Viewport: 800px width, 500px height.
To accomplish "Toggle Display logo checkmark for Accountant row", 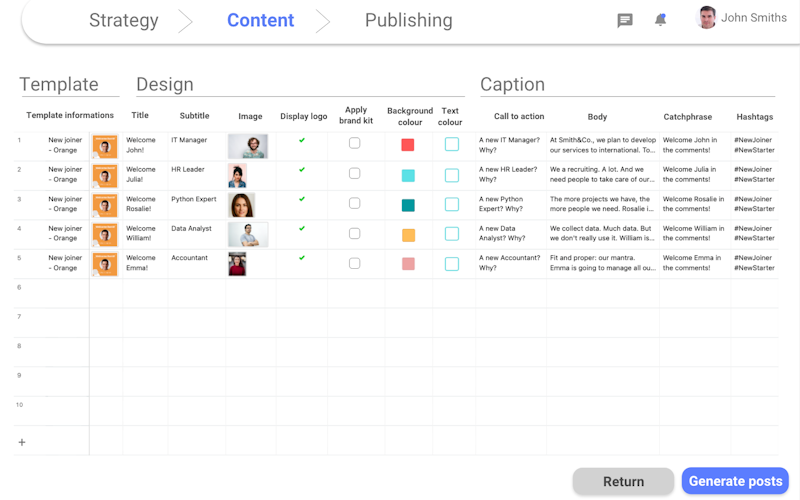I will coord(302,258).
